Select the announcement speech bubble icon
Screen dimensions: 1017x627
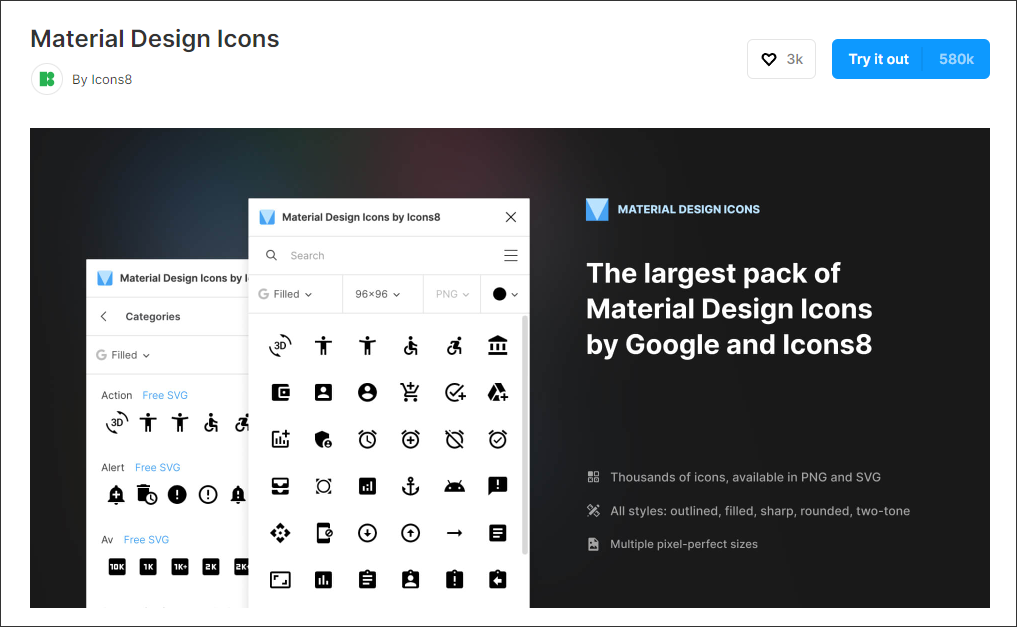tap(497, 486)
